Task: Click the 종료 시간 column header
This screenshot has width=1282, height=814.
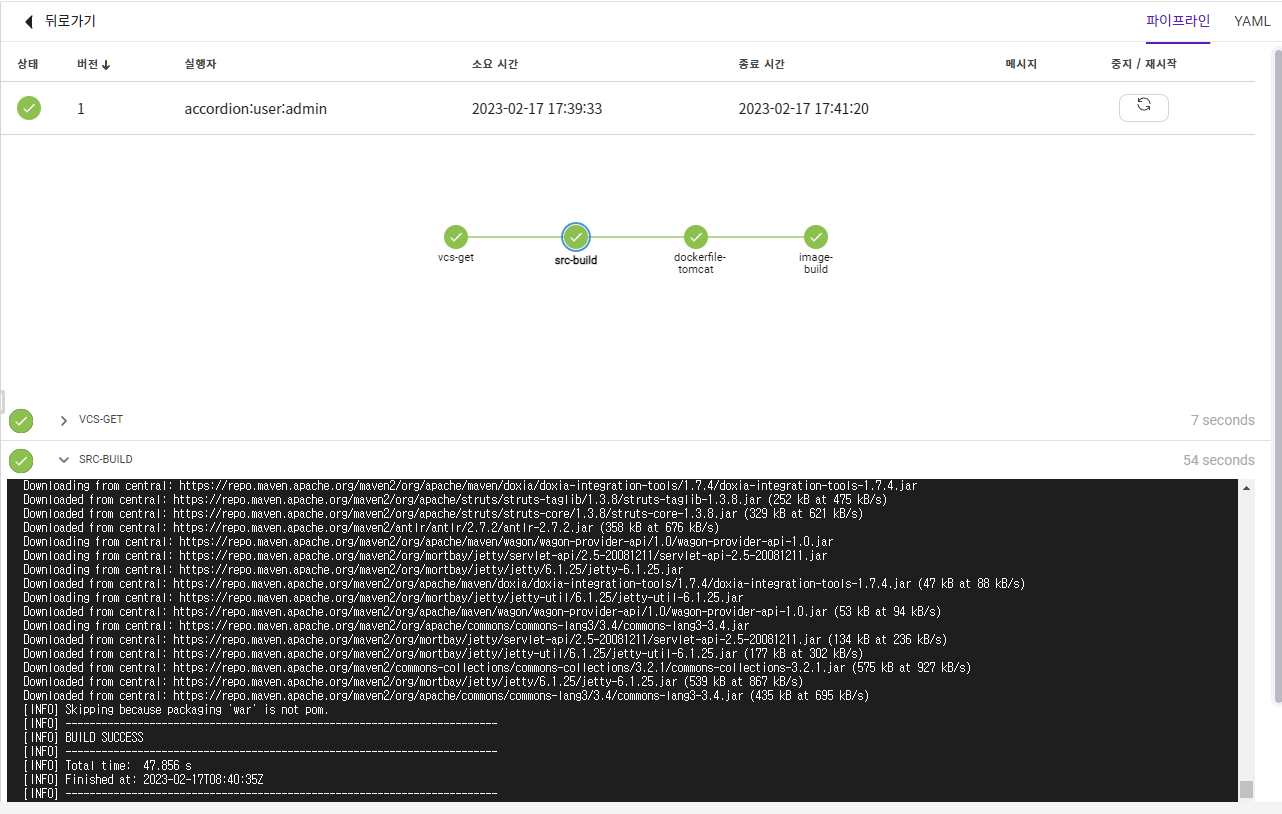Action: coord(762,64)
